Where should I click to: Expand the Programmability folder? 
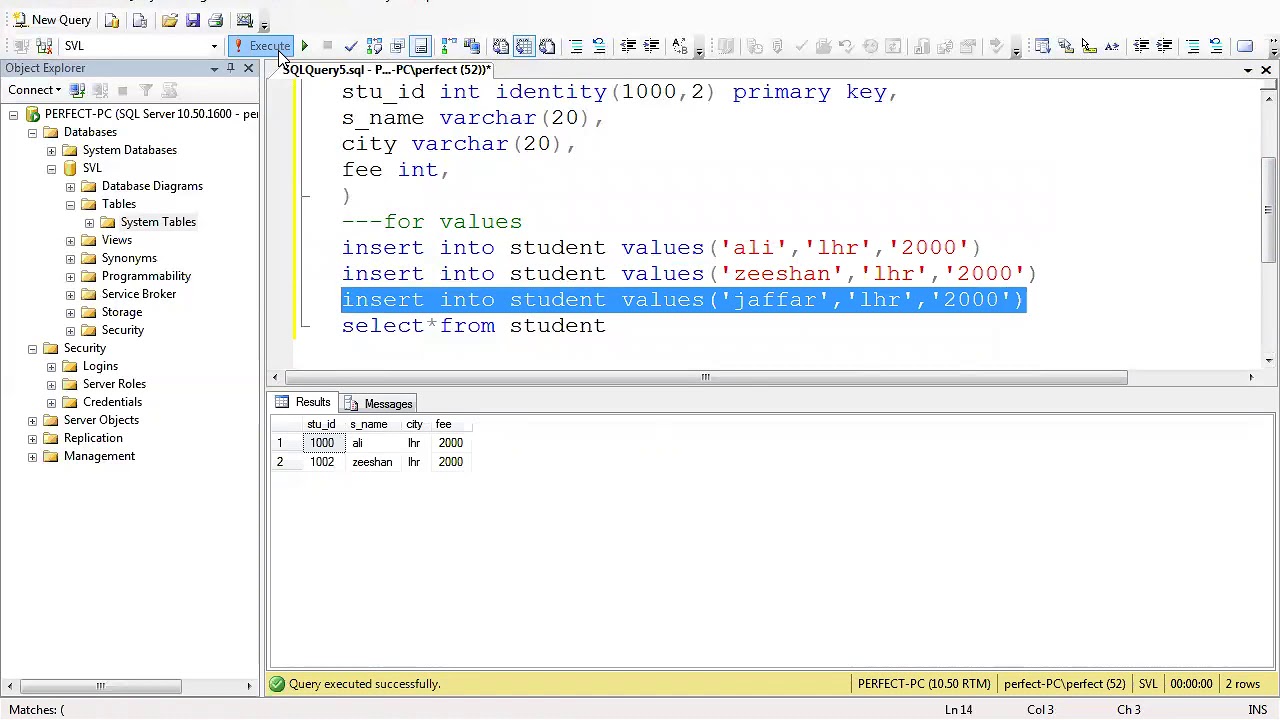(x=70, y=276)
